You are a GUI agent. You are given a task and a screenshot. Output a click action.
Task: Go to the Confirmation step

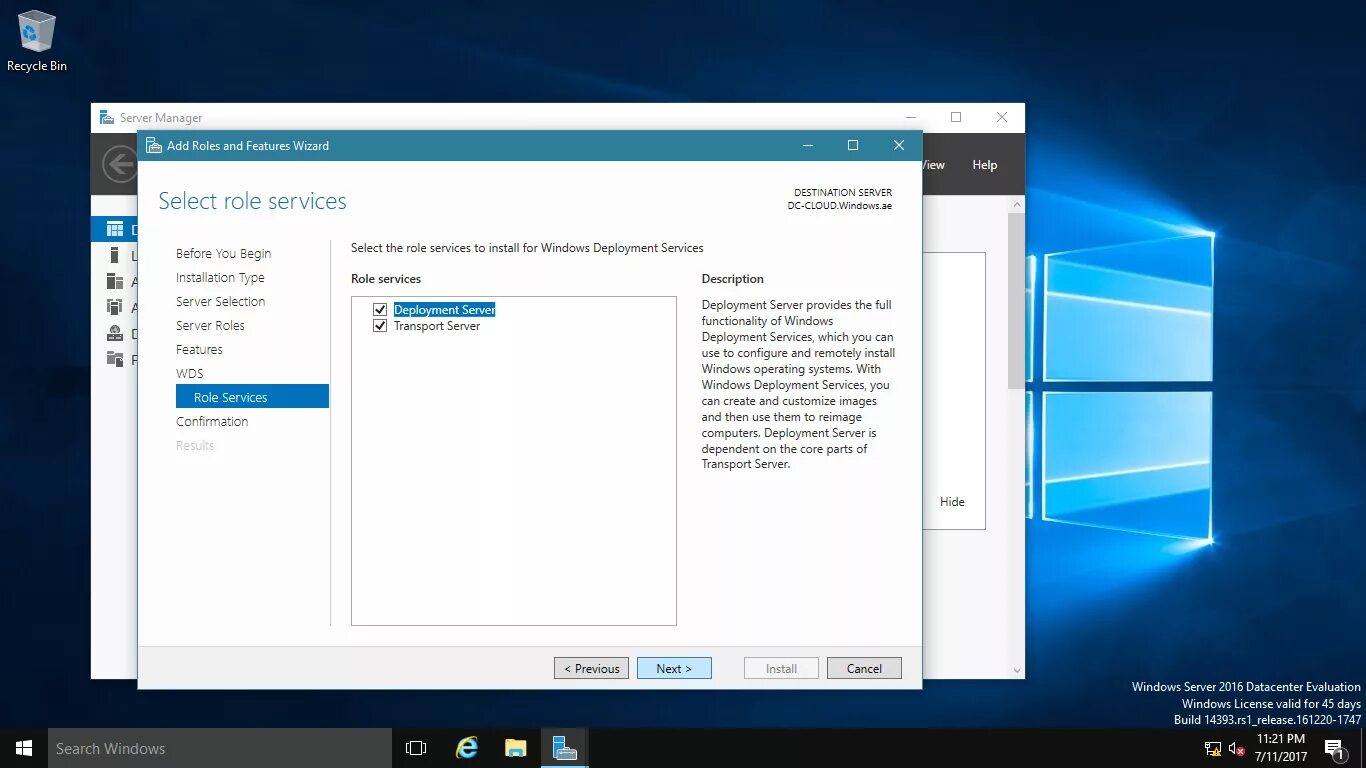(x=212, y=422)
